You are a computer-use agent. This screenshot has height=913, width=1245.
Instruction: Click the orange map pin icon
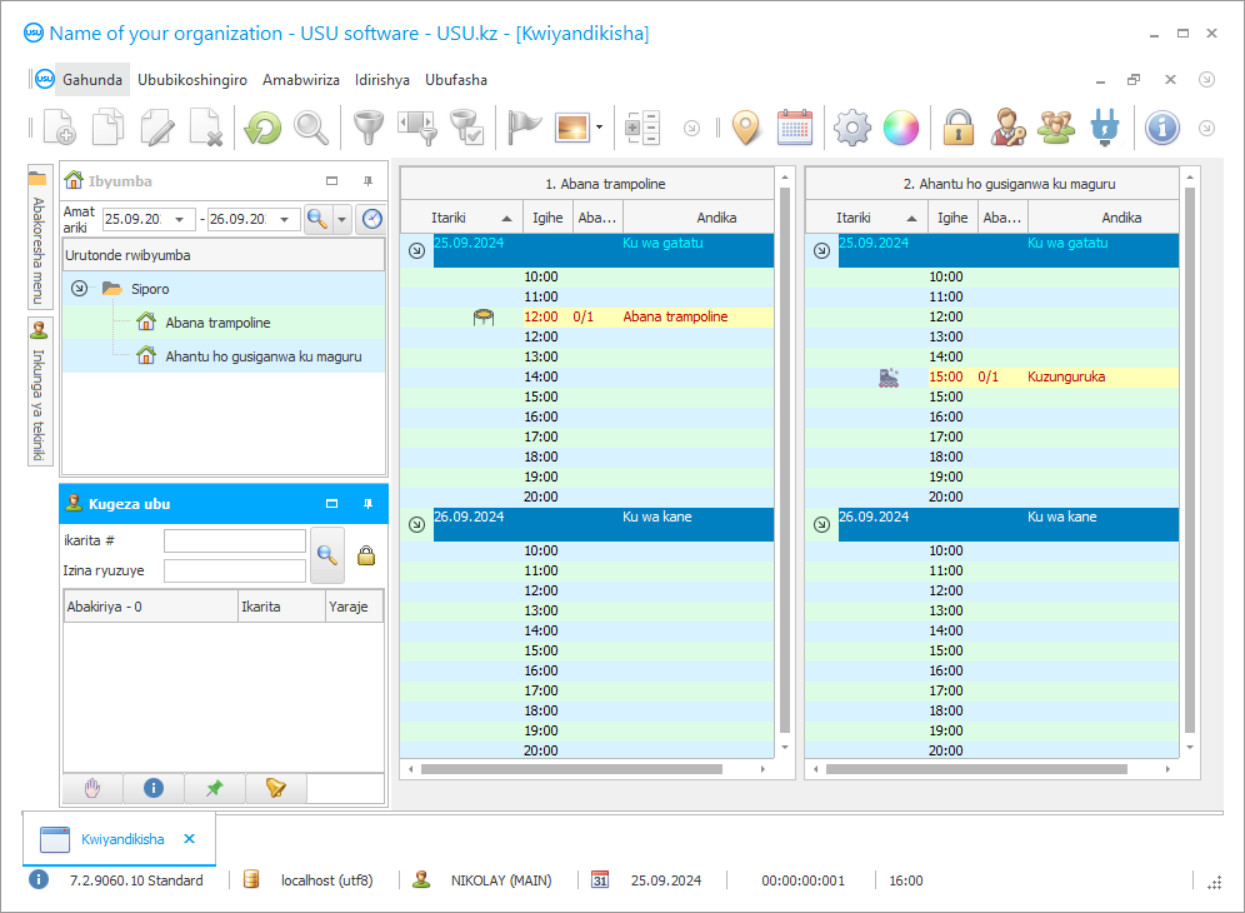746,128
